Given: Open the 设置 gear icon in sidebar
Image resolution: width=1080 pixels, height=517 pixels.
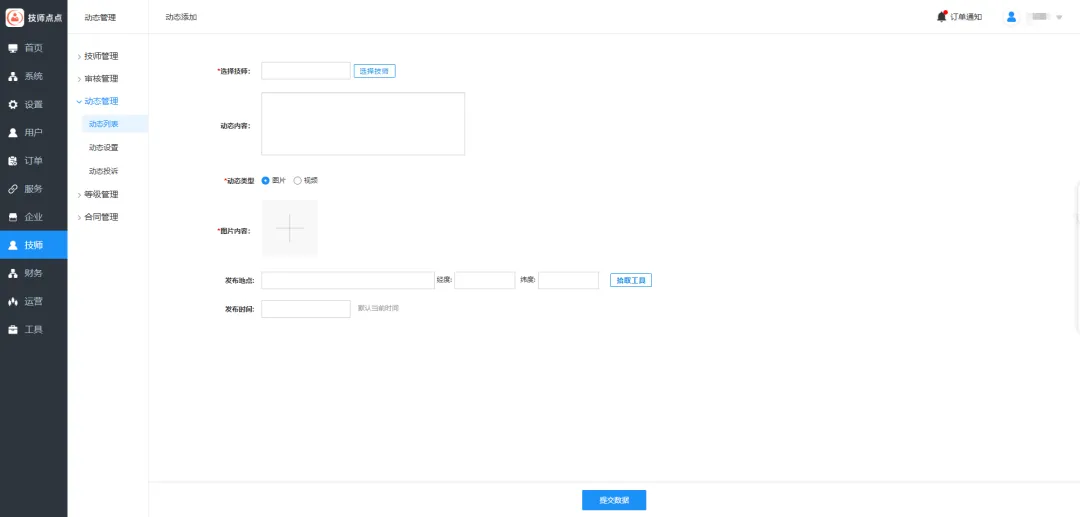Looking at the screenshot, I should pos(13,104).
